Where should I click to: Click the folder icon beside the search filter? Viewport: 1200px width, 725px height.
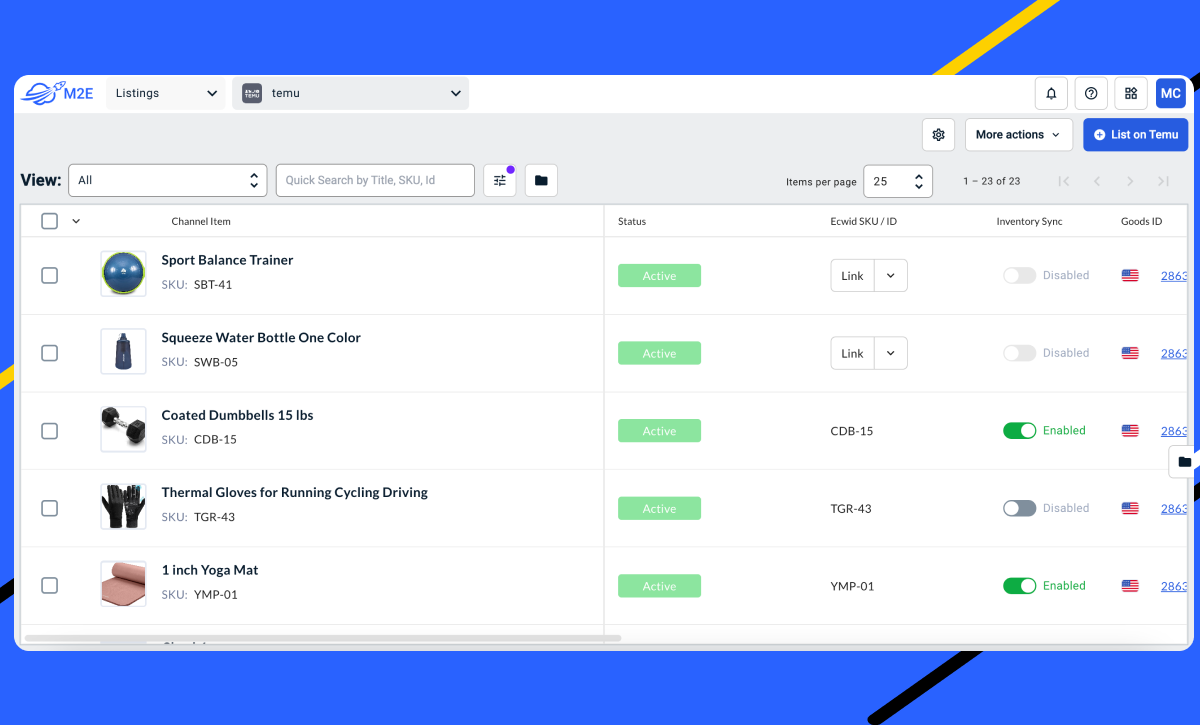541,181
